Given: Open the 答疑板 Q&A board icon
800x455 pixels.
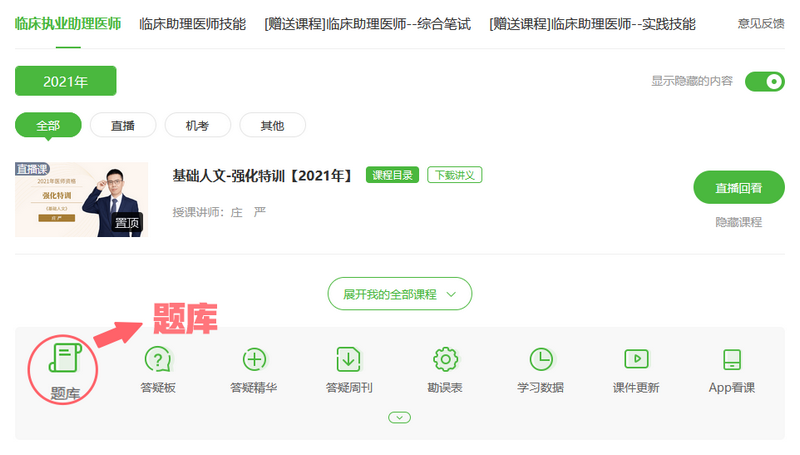Looking at the screenshot, I should 159,359.
